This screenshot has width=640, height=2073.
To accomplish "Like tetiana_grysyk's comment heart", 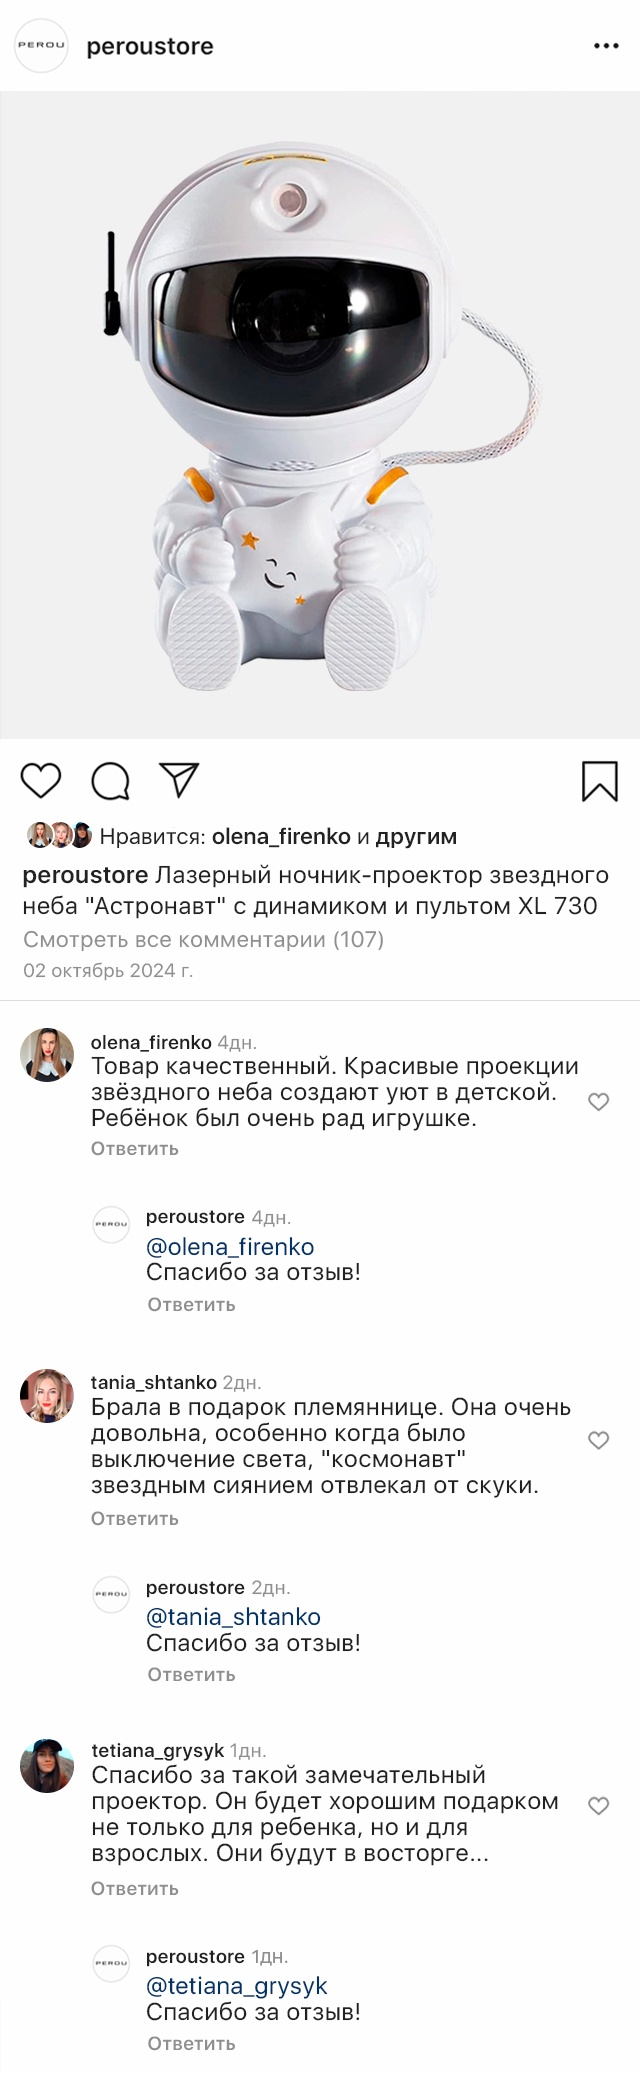I will point(598,1806).
